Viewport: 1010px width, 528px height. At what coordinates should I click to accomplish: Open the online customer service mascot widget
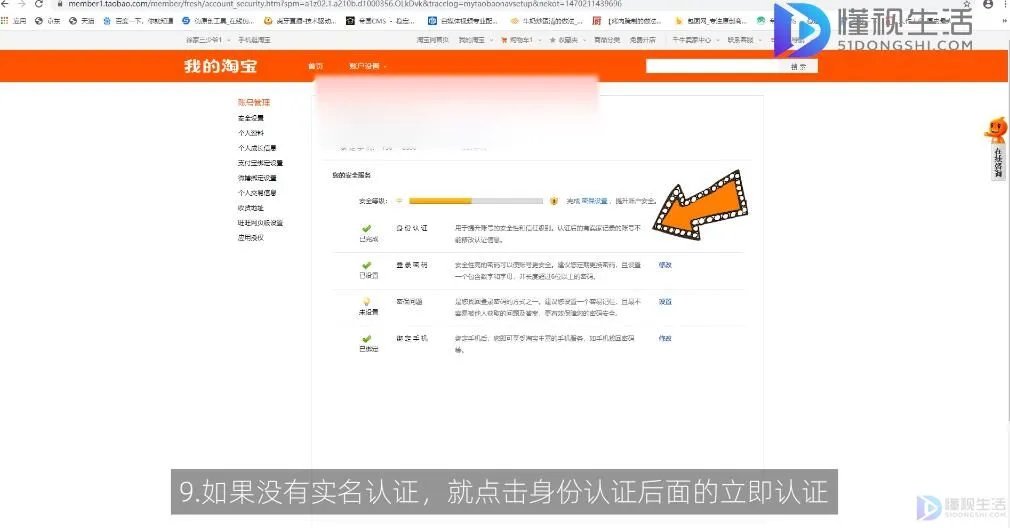point(996,148)
